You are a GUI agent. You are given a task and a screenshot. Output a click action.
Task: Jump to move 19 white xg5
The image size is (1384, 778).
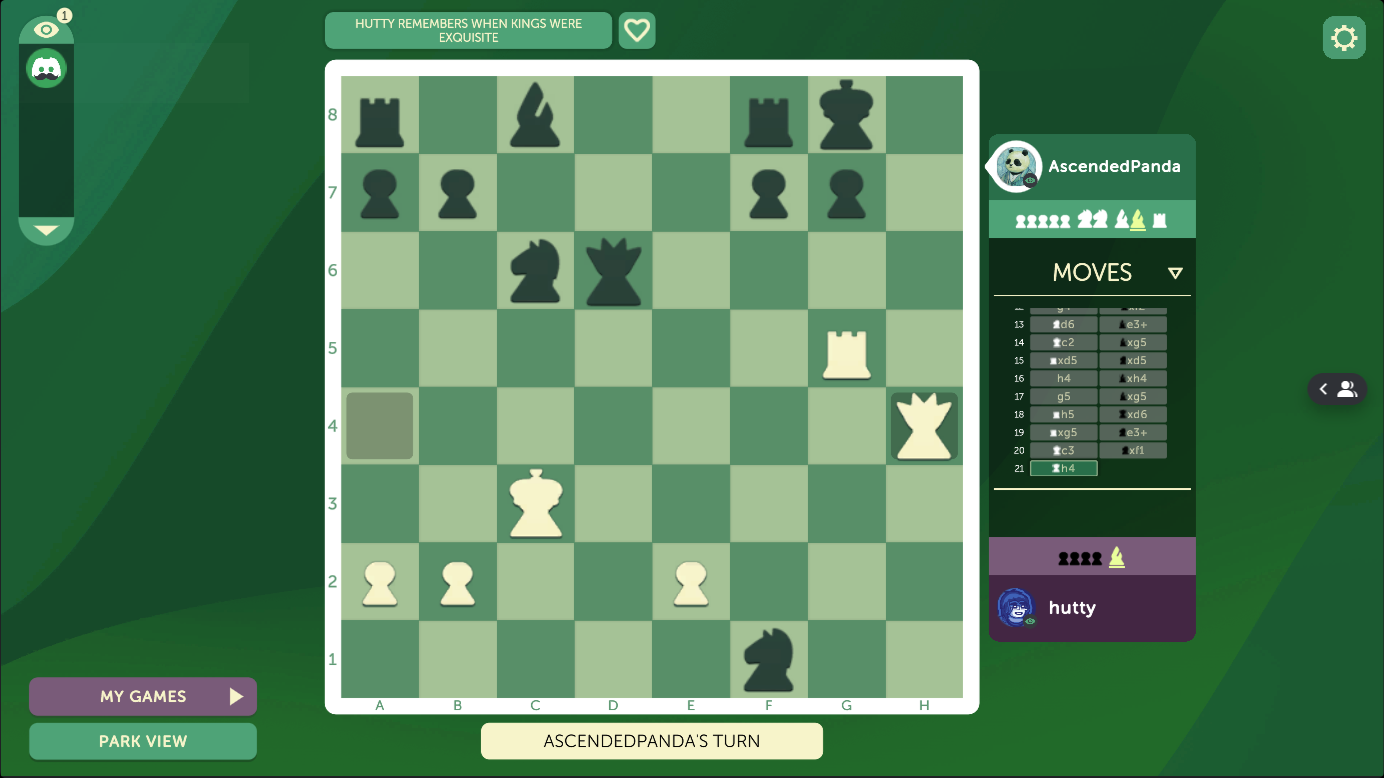pyautogui.click(x=1063, y=432)
